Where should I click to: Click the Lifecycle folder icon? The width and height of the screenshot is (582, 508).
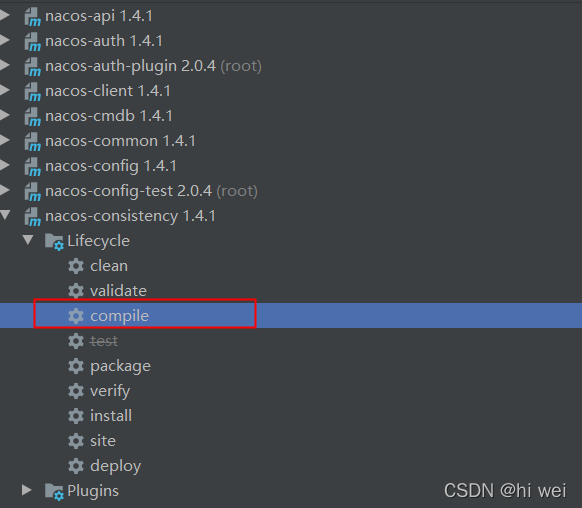(54, 242)
